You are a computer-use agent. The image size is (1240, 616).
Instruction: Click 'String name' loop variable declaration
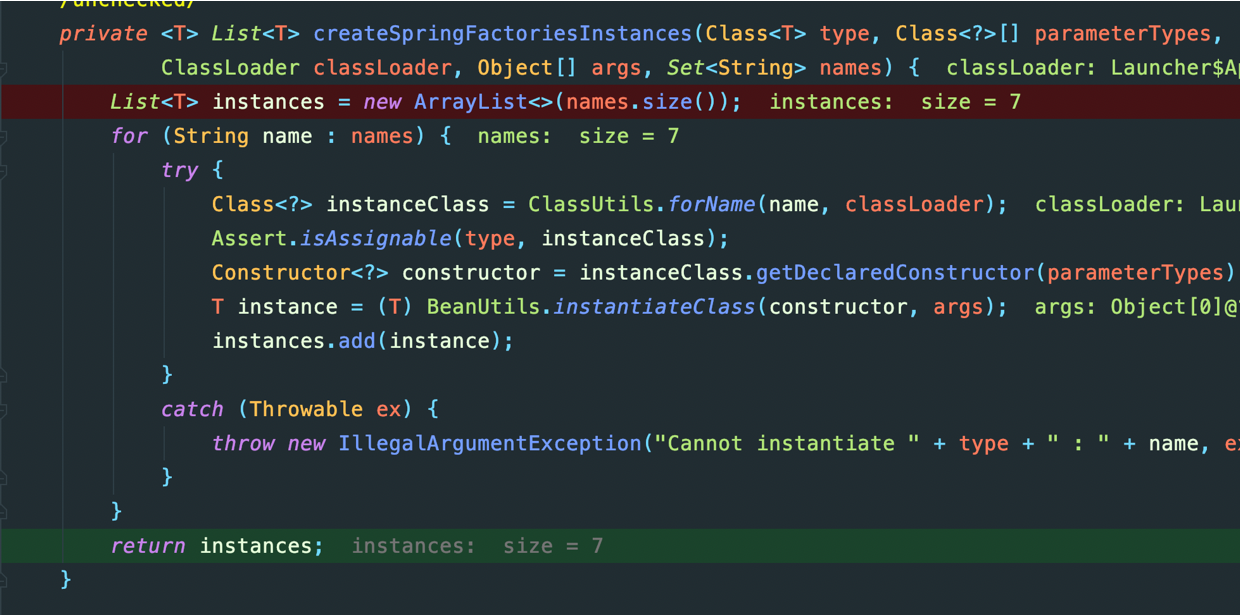tap(243, 136)
